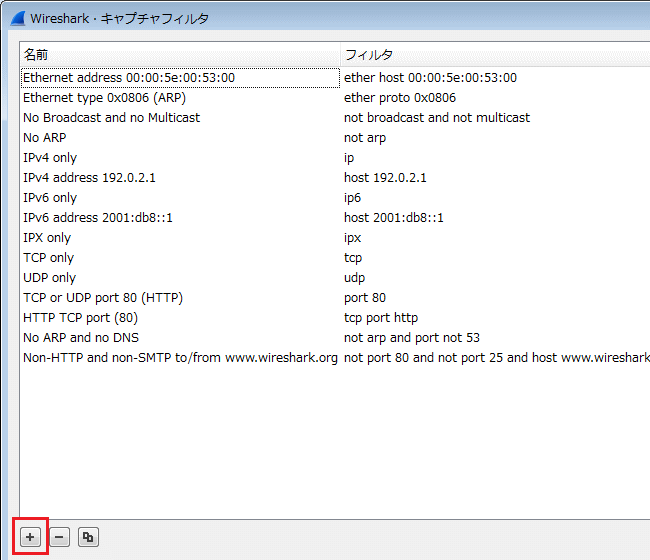Click filter cell 'ether proto 0x0806'
650x560 pixels.
400,98
